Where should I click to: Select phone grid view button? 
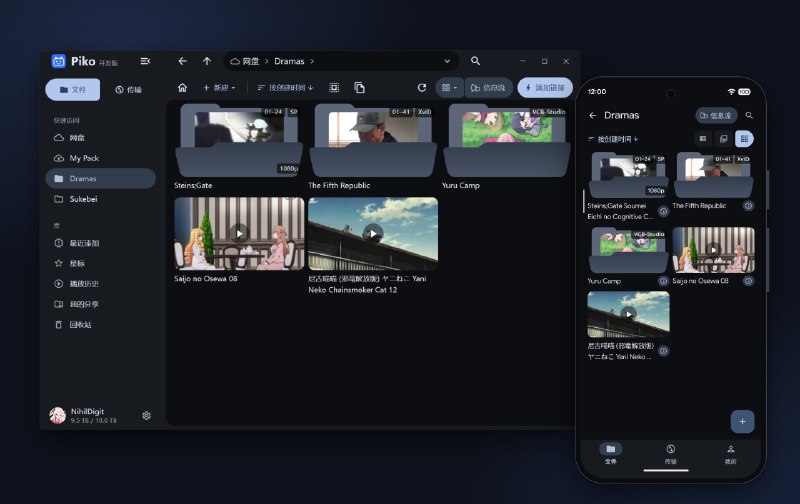(744, 139)
